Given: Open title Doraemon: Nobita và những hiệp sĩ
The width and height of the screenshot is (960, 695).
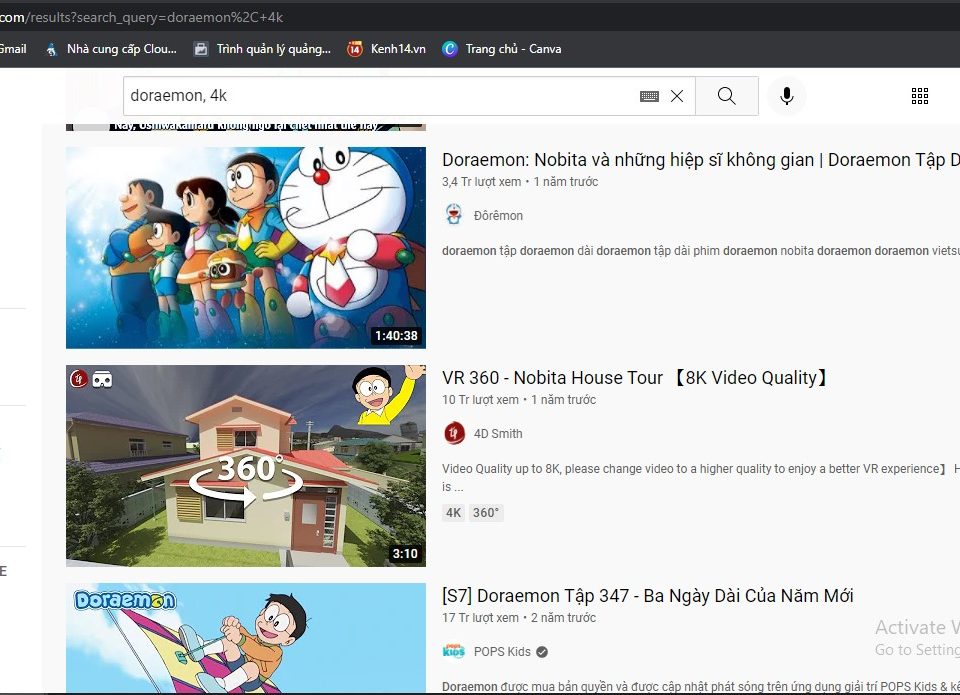Looking at the screenshot, I should (x=700, y=160).
